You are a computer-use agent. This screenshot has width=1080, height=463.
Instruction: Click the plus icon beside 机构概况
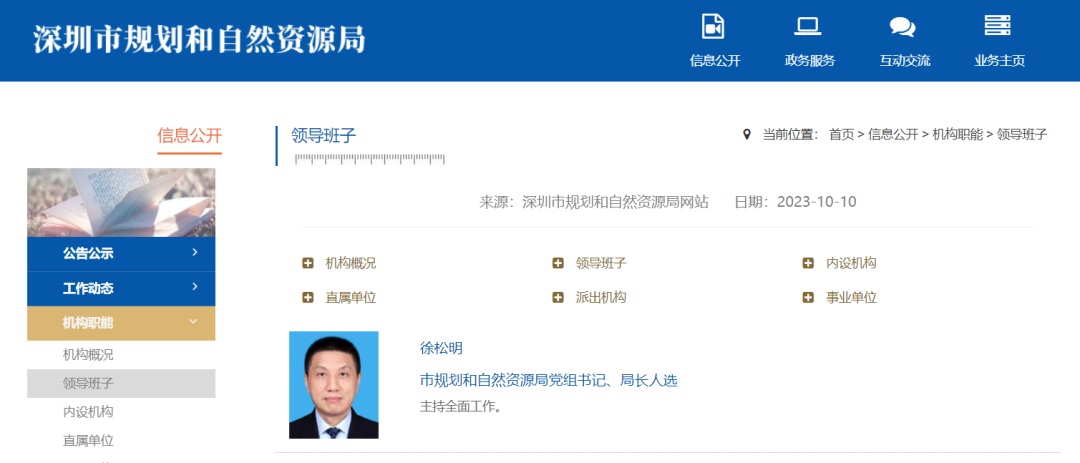[x=308, y=263]
